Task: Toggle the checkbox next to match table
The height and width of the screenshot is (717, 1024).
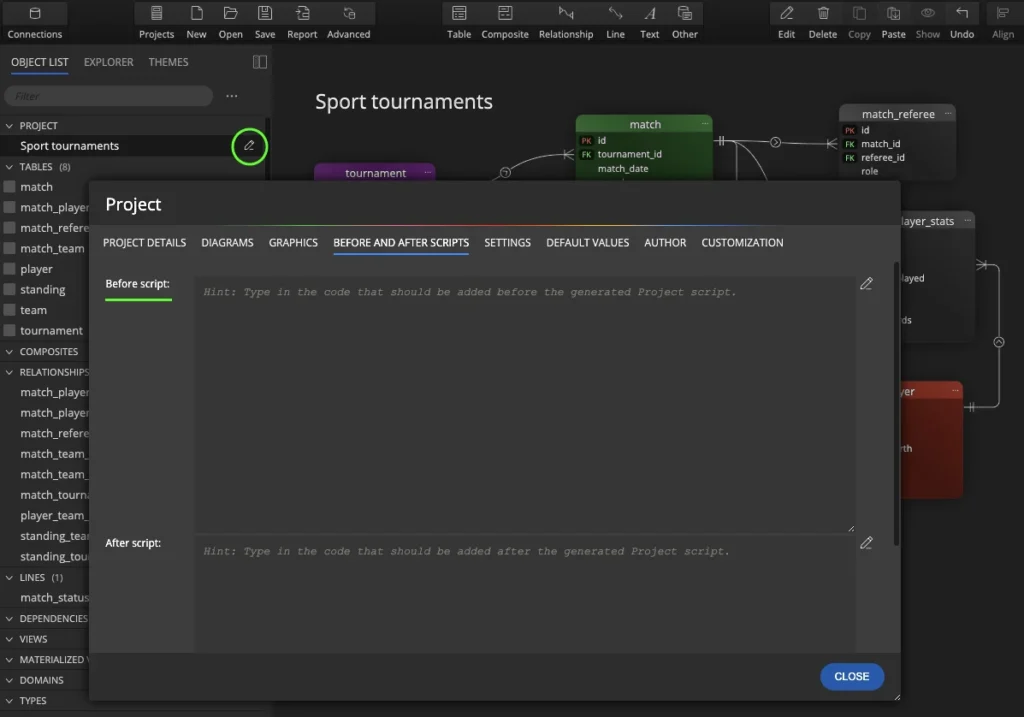Action: tap(10, 187)
